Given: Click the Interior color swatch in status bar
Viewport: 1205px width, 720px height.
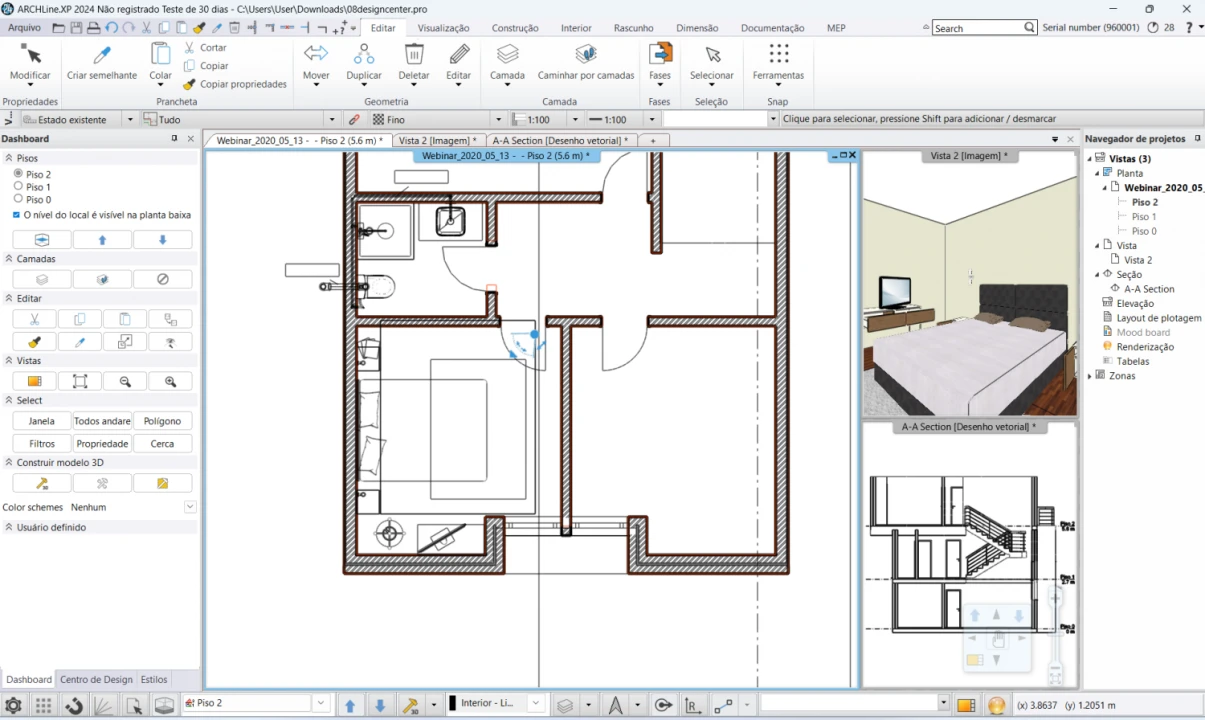Looking at the screenshot, I should tap(452, 704).
